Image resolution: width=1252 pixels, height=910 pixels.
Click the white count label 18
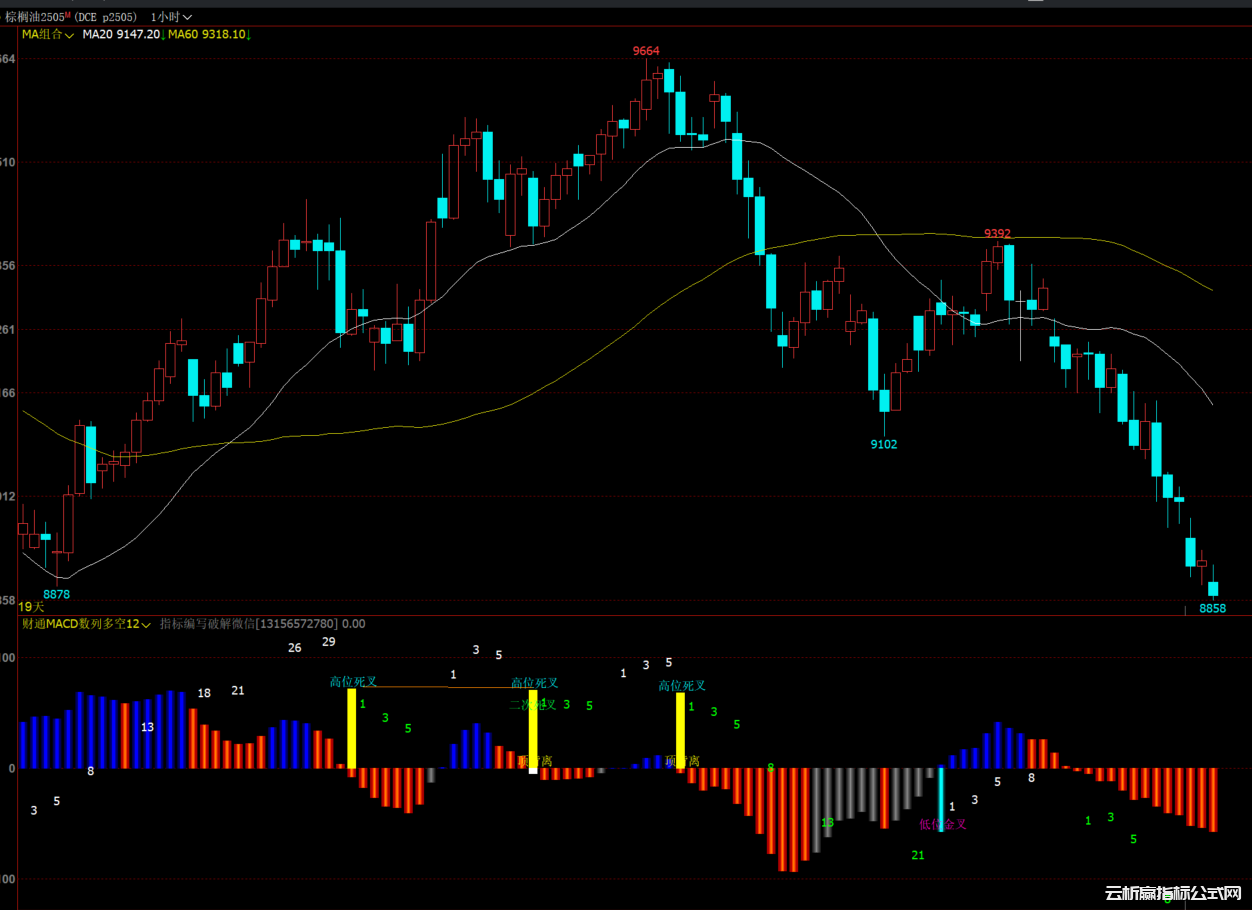coord(204,693)
